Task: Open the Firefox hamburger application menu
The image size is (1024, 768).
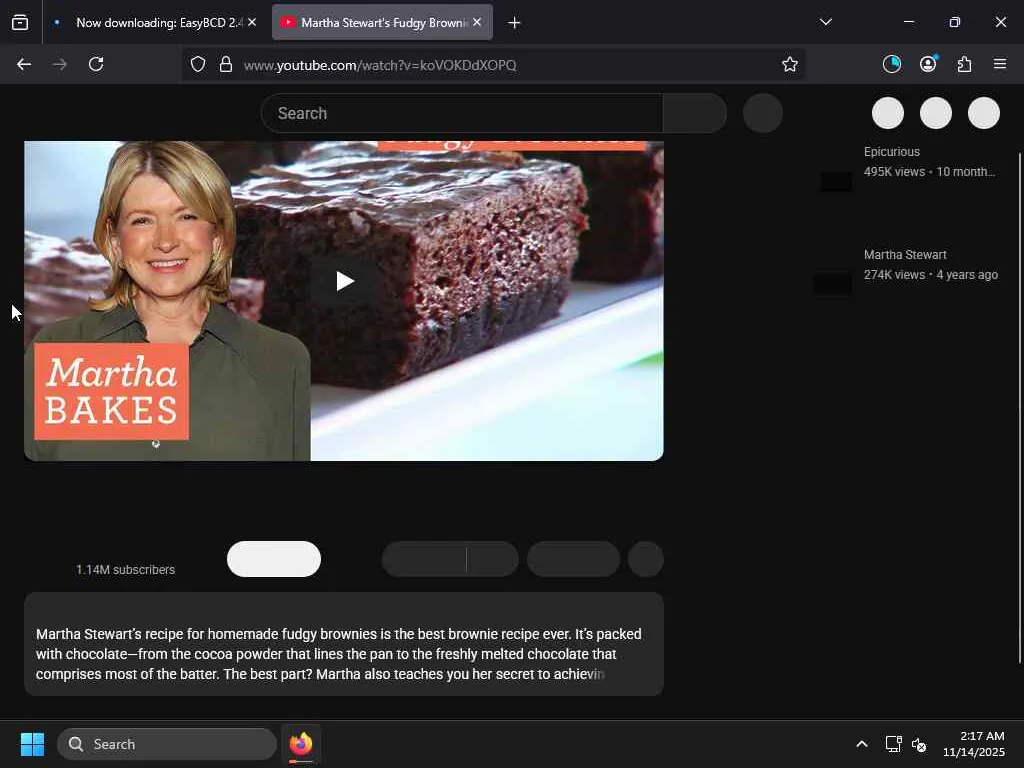Action: [x=1000, y=64]
